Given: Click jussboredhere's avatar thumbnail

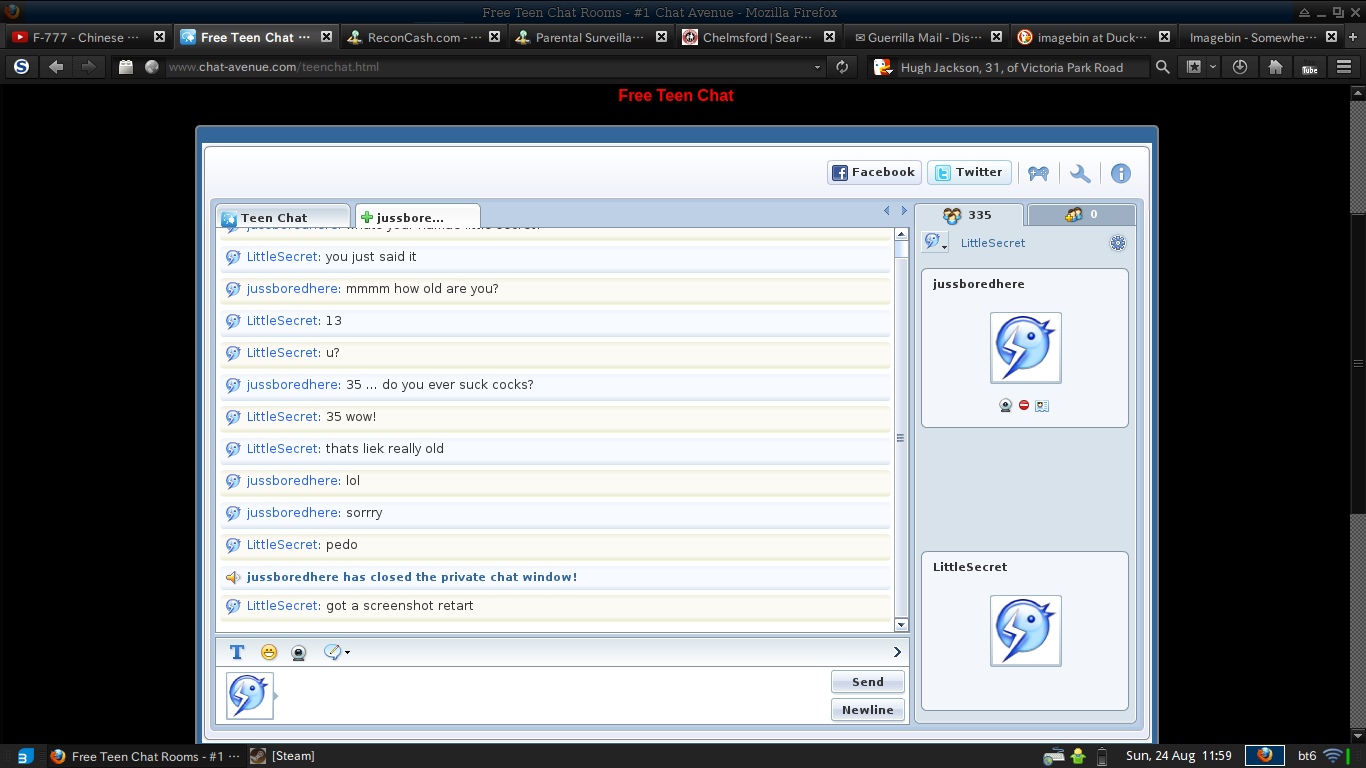Looking at the screenshot, I should click(1025, 347).
